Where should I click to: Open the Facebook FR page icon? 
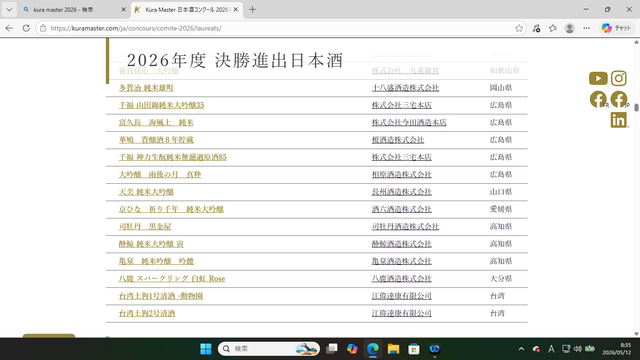(598, 99)
